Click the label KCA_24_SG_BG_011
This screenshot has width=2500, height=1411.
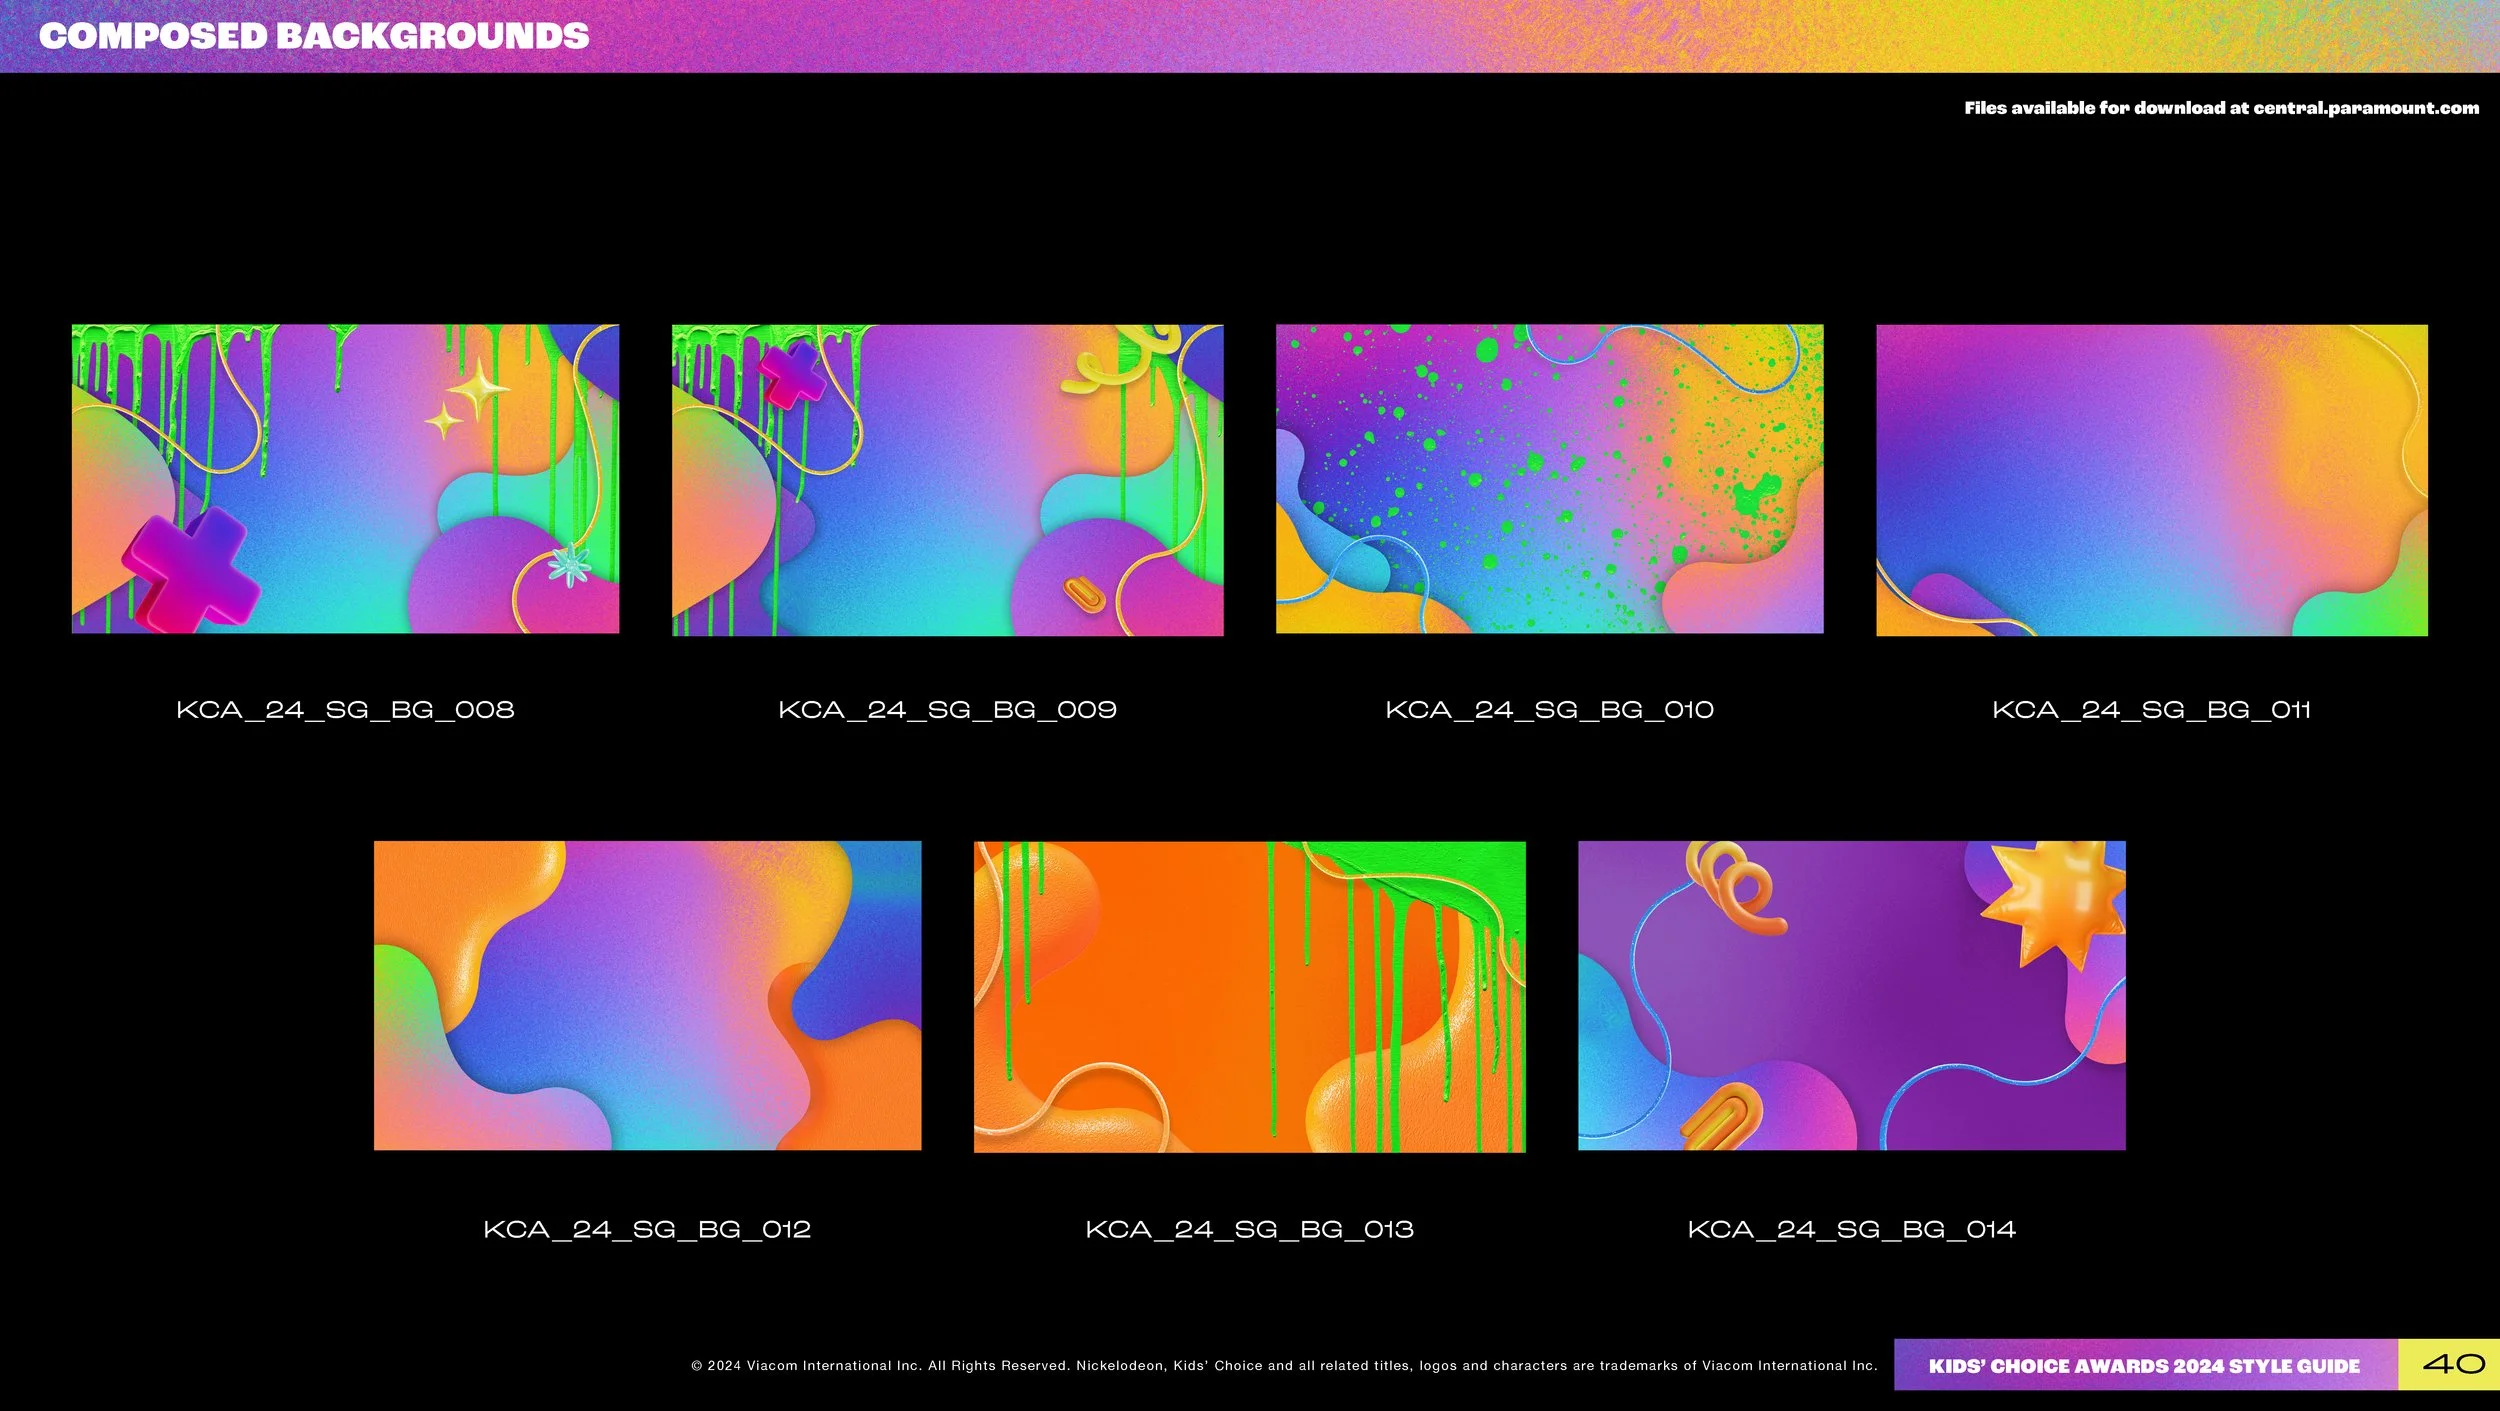click(x=2151, y=710)
